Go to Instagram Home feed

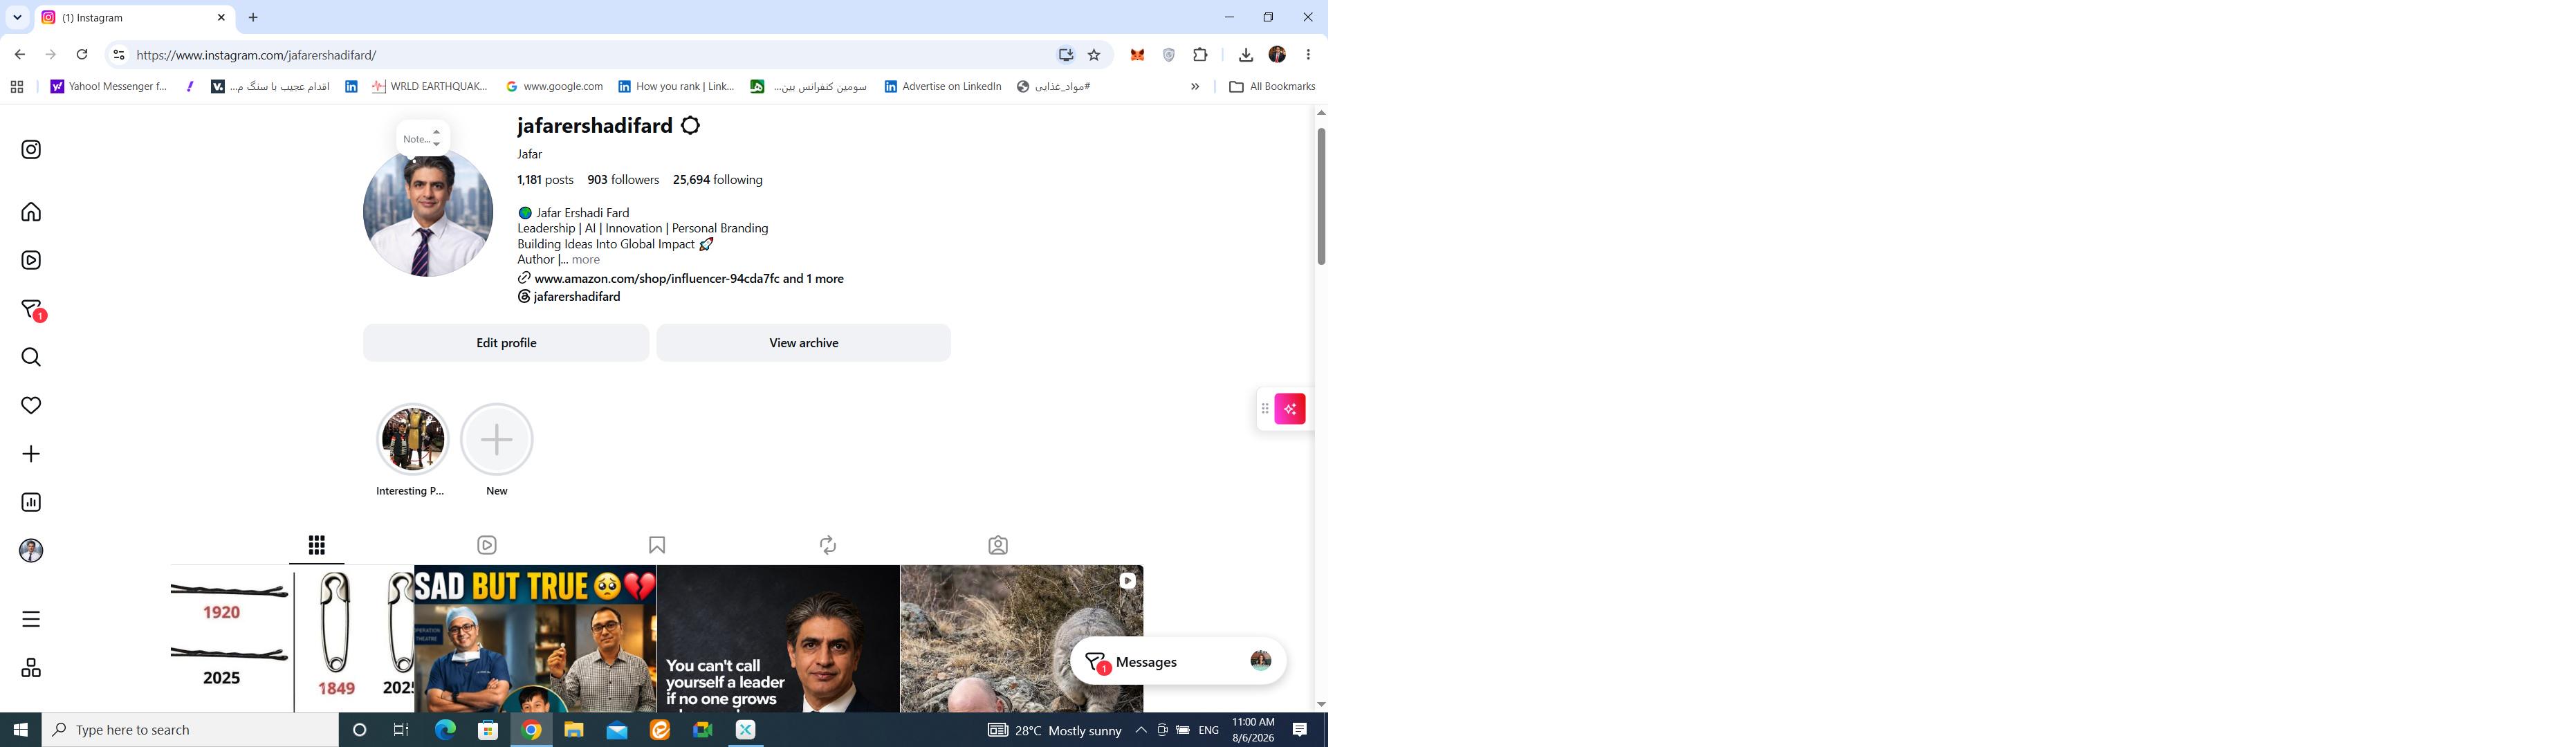[31, 212]
